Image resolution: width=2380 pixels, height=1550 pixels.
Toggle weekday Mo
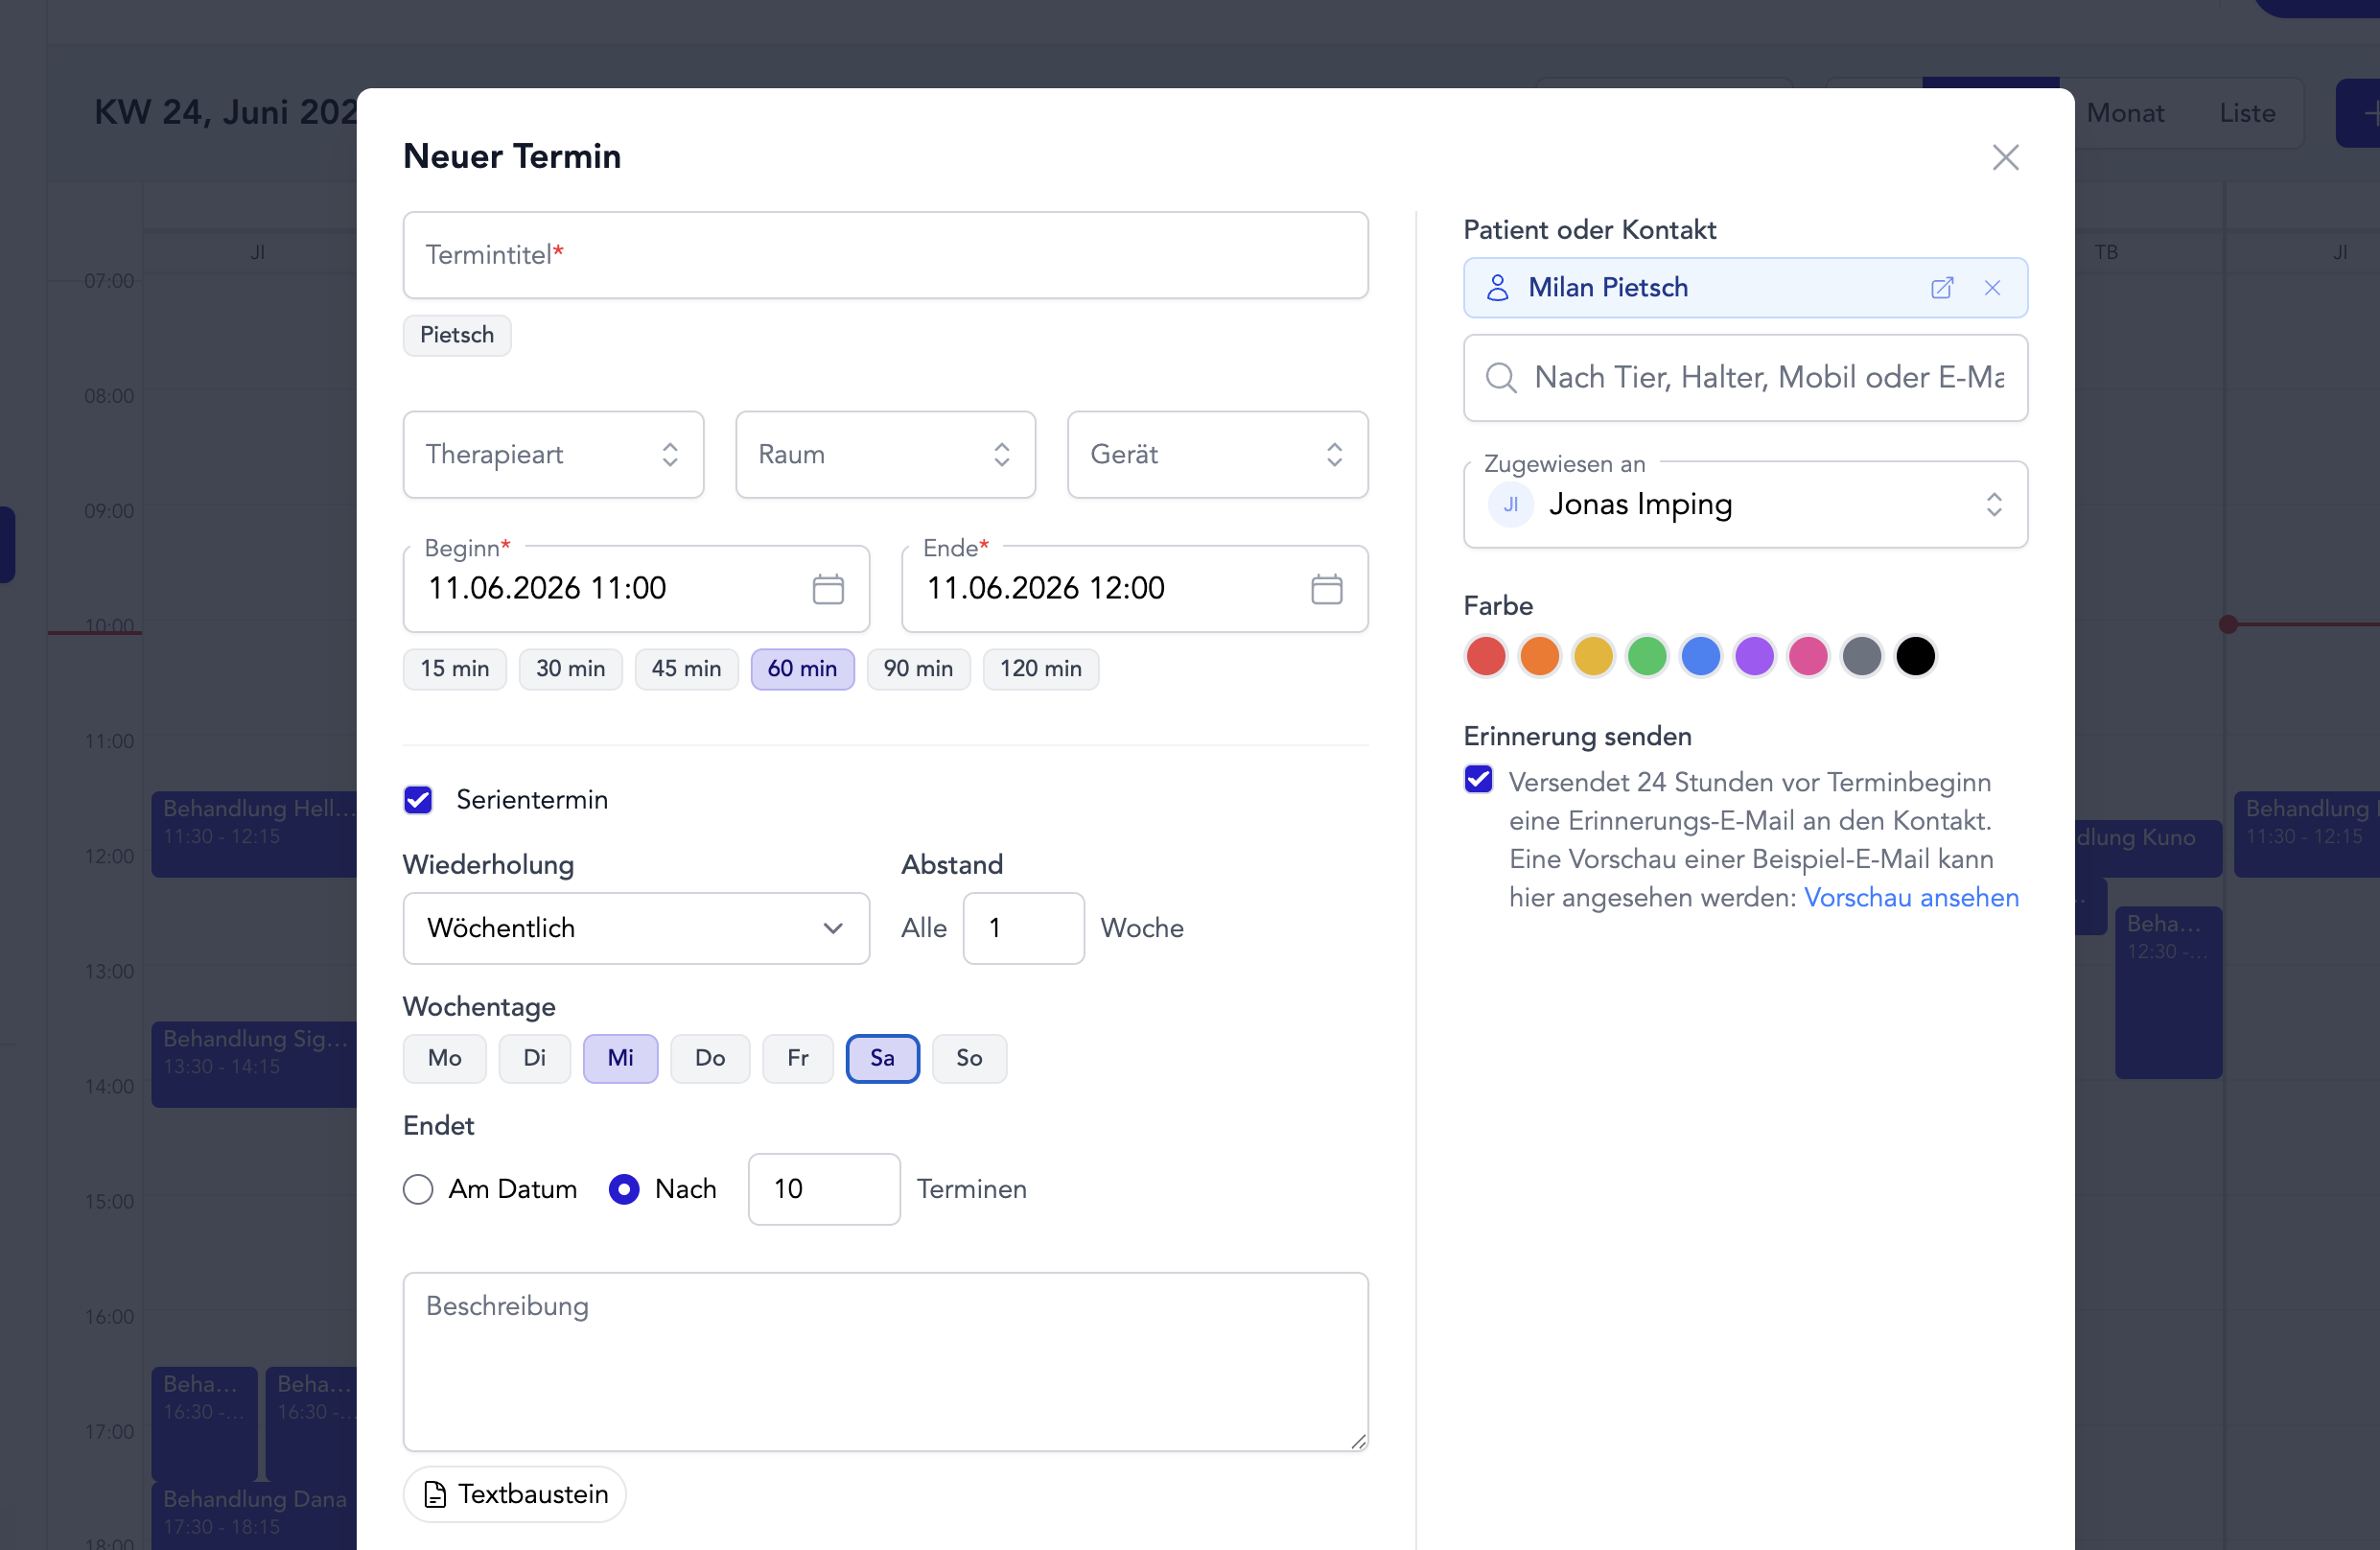coord(444,1058)
